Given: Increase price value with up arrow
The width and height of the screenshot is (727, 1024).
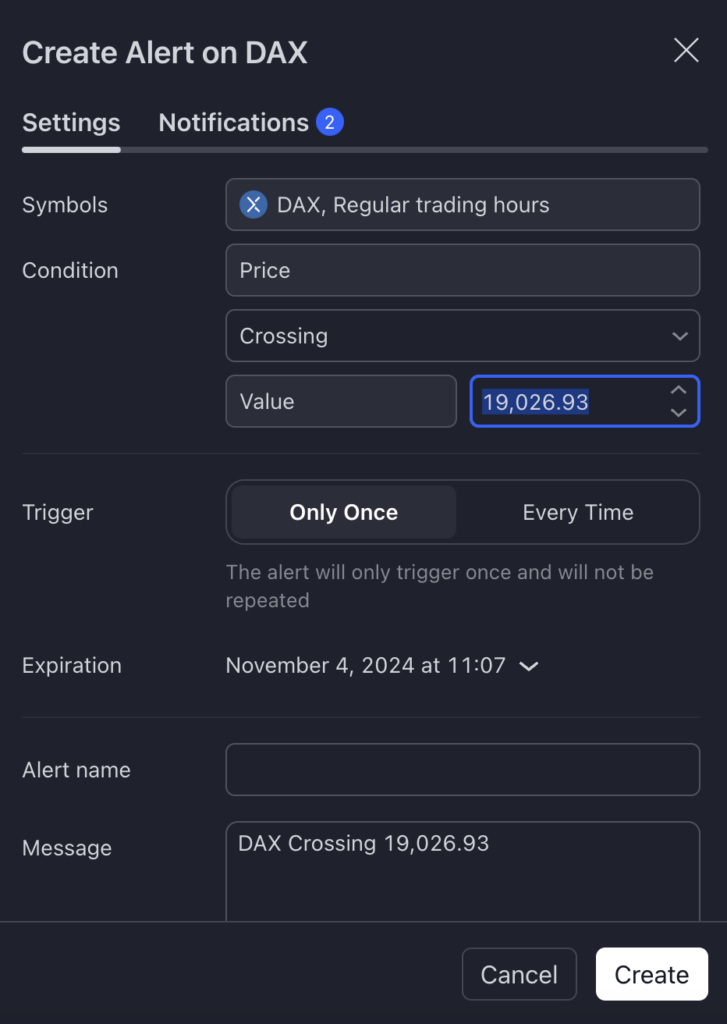Looking at the screenshot, I should tap(679, 390).
